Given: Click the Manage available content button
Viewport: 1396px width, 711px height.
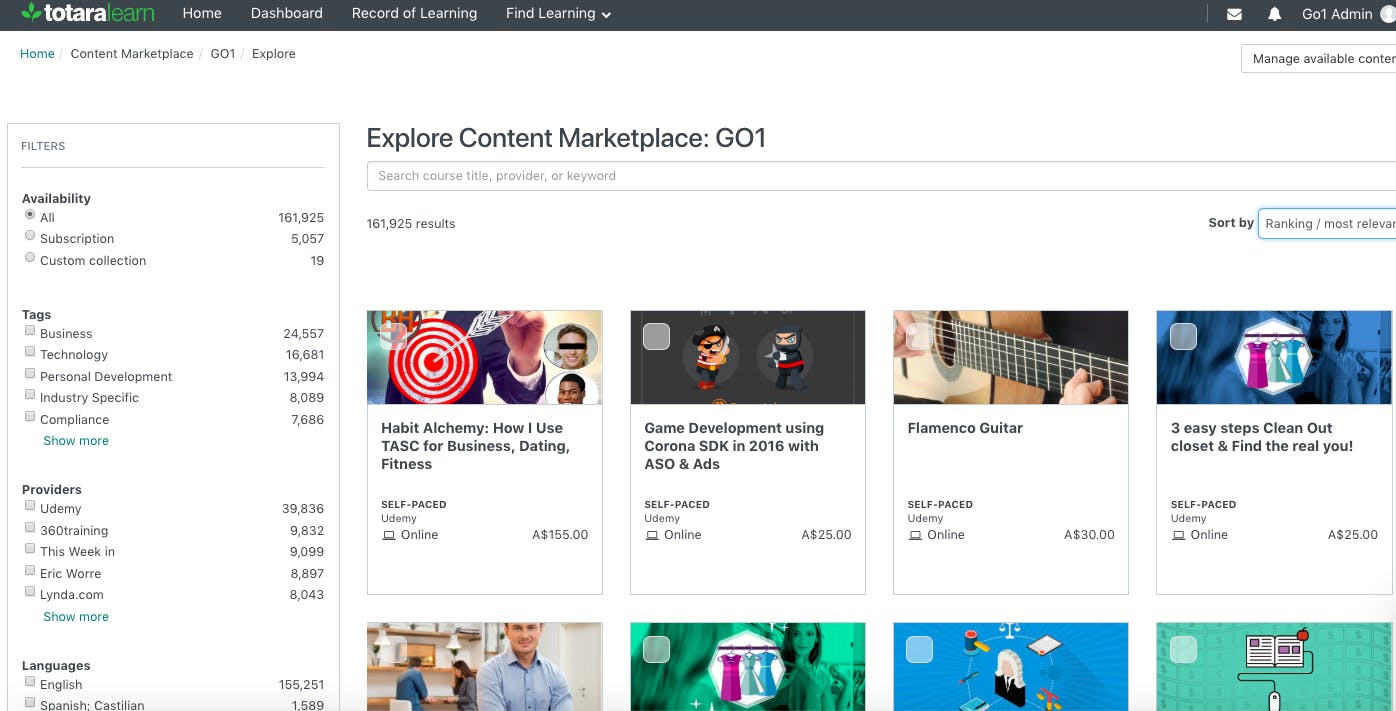Looking at the screenshot, I should 1318,59.
